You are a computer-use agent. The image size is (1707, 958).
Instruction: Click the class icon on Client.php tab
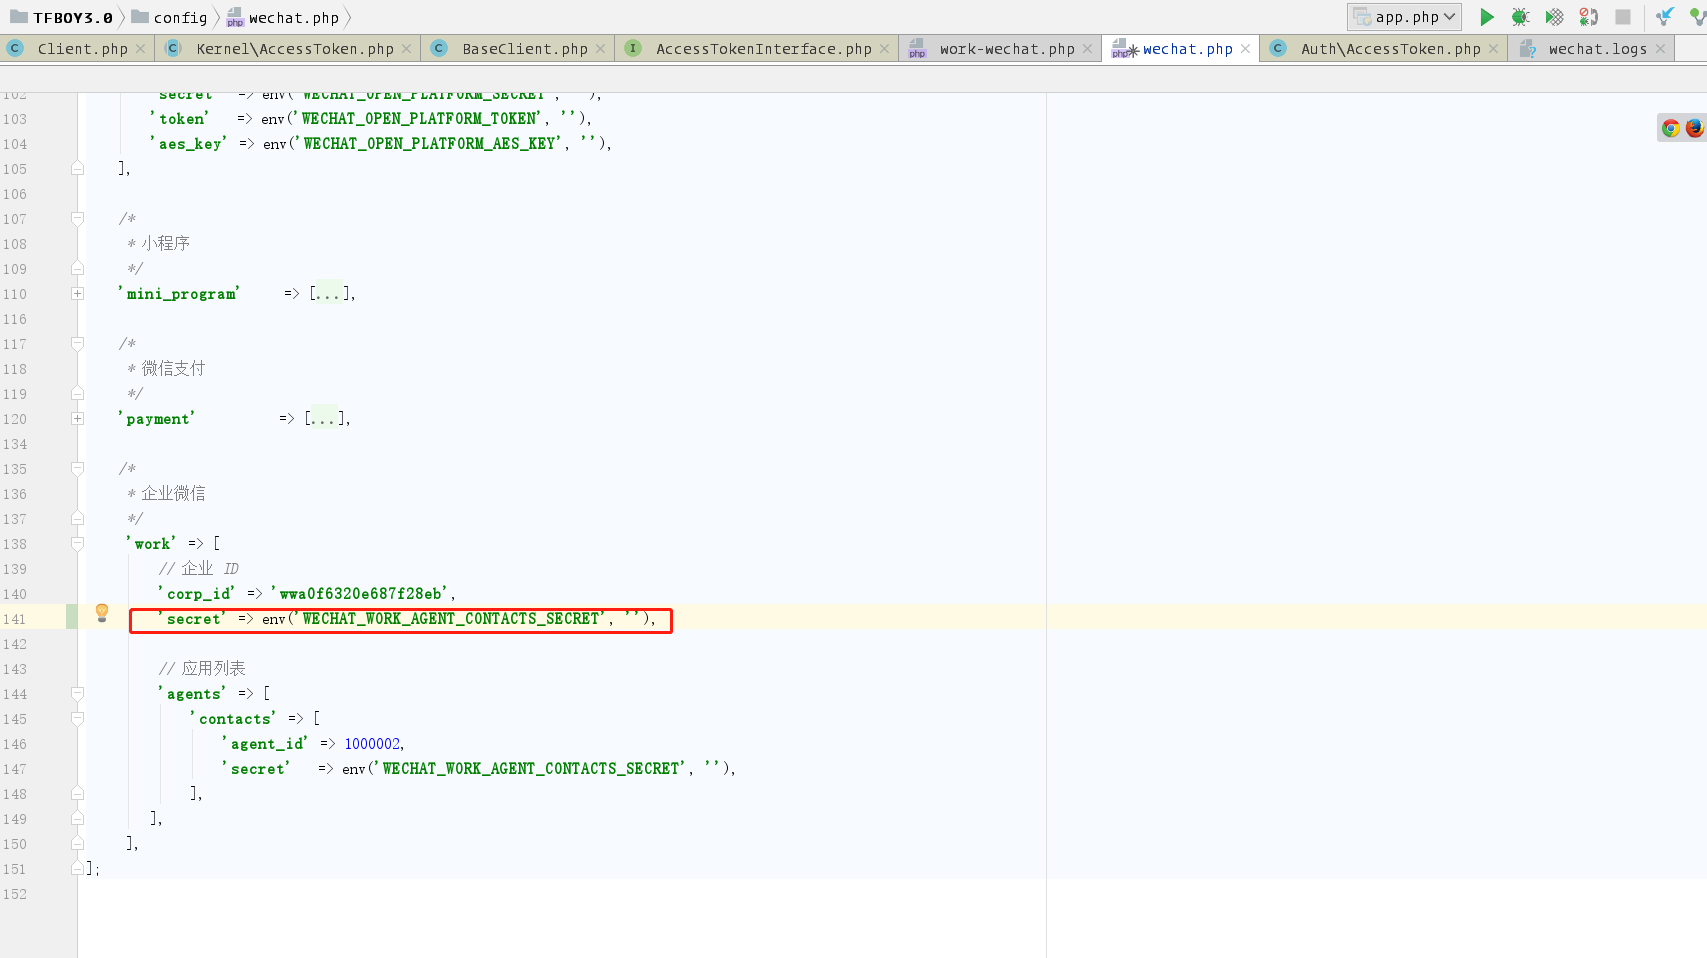coord(14,48)
